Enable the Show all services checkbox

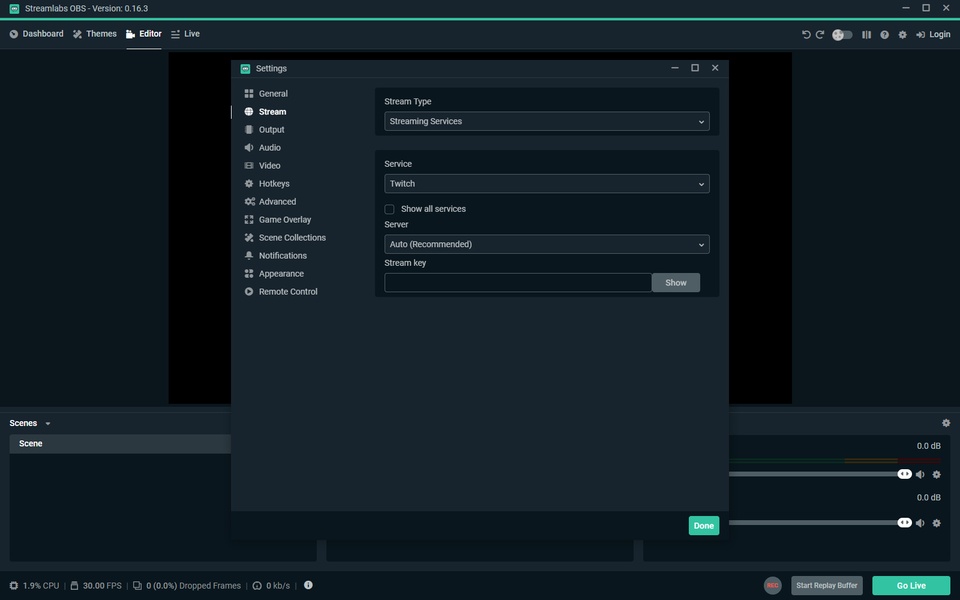[x=390, y=209]
